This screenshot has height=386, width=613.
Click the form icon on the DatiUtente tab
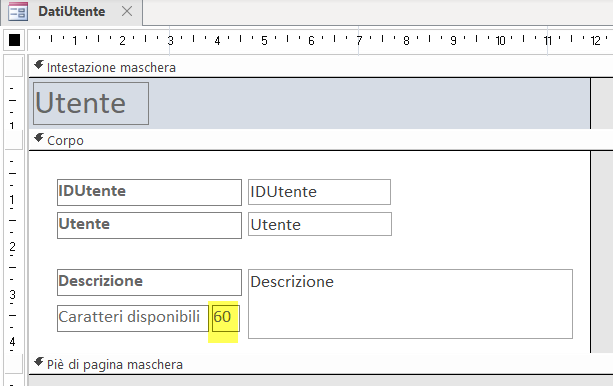18,11
